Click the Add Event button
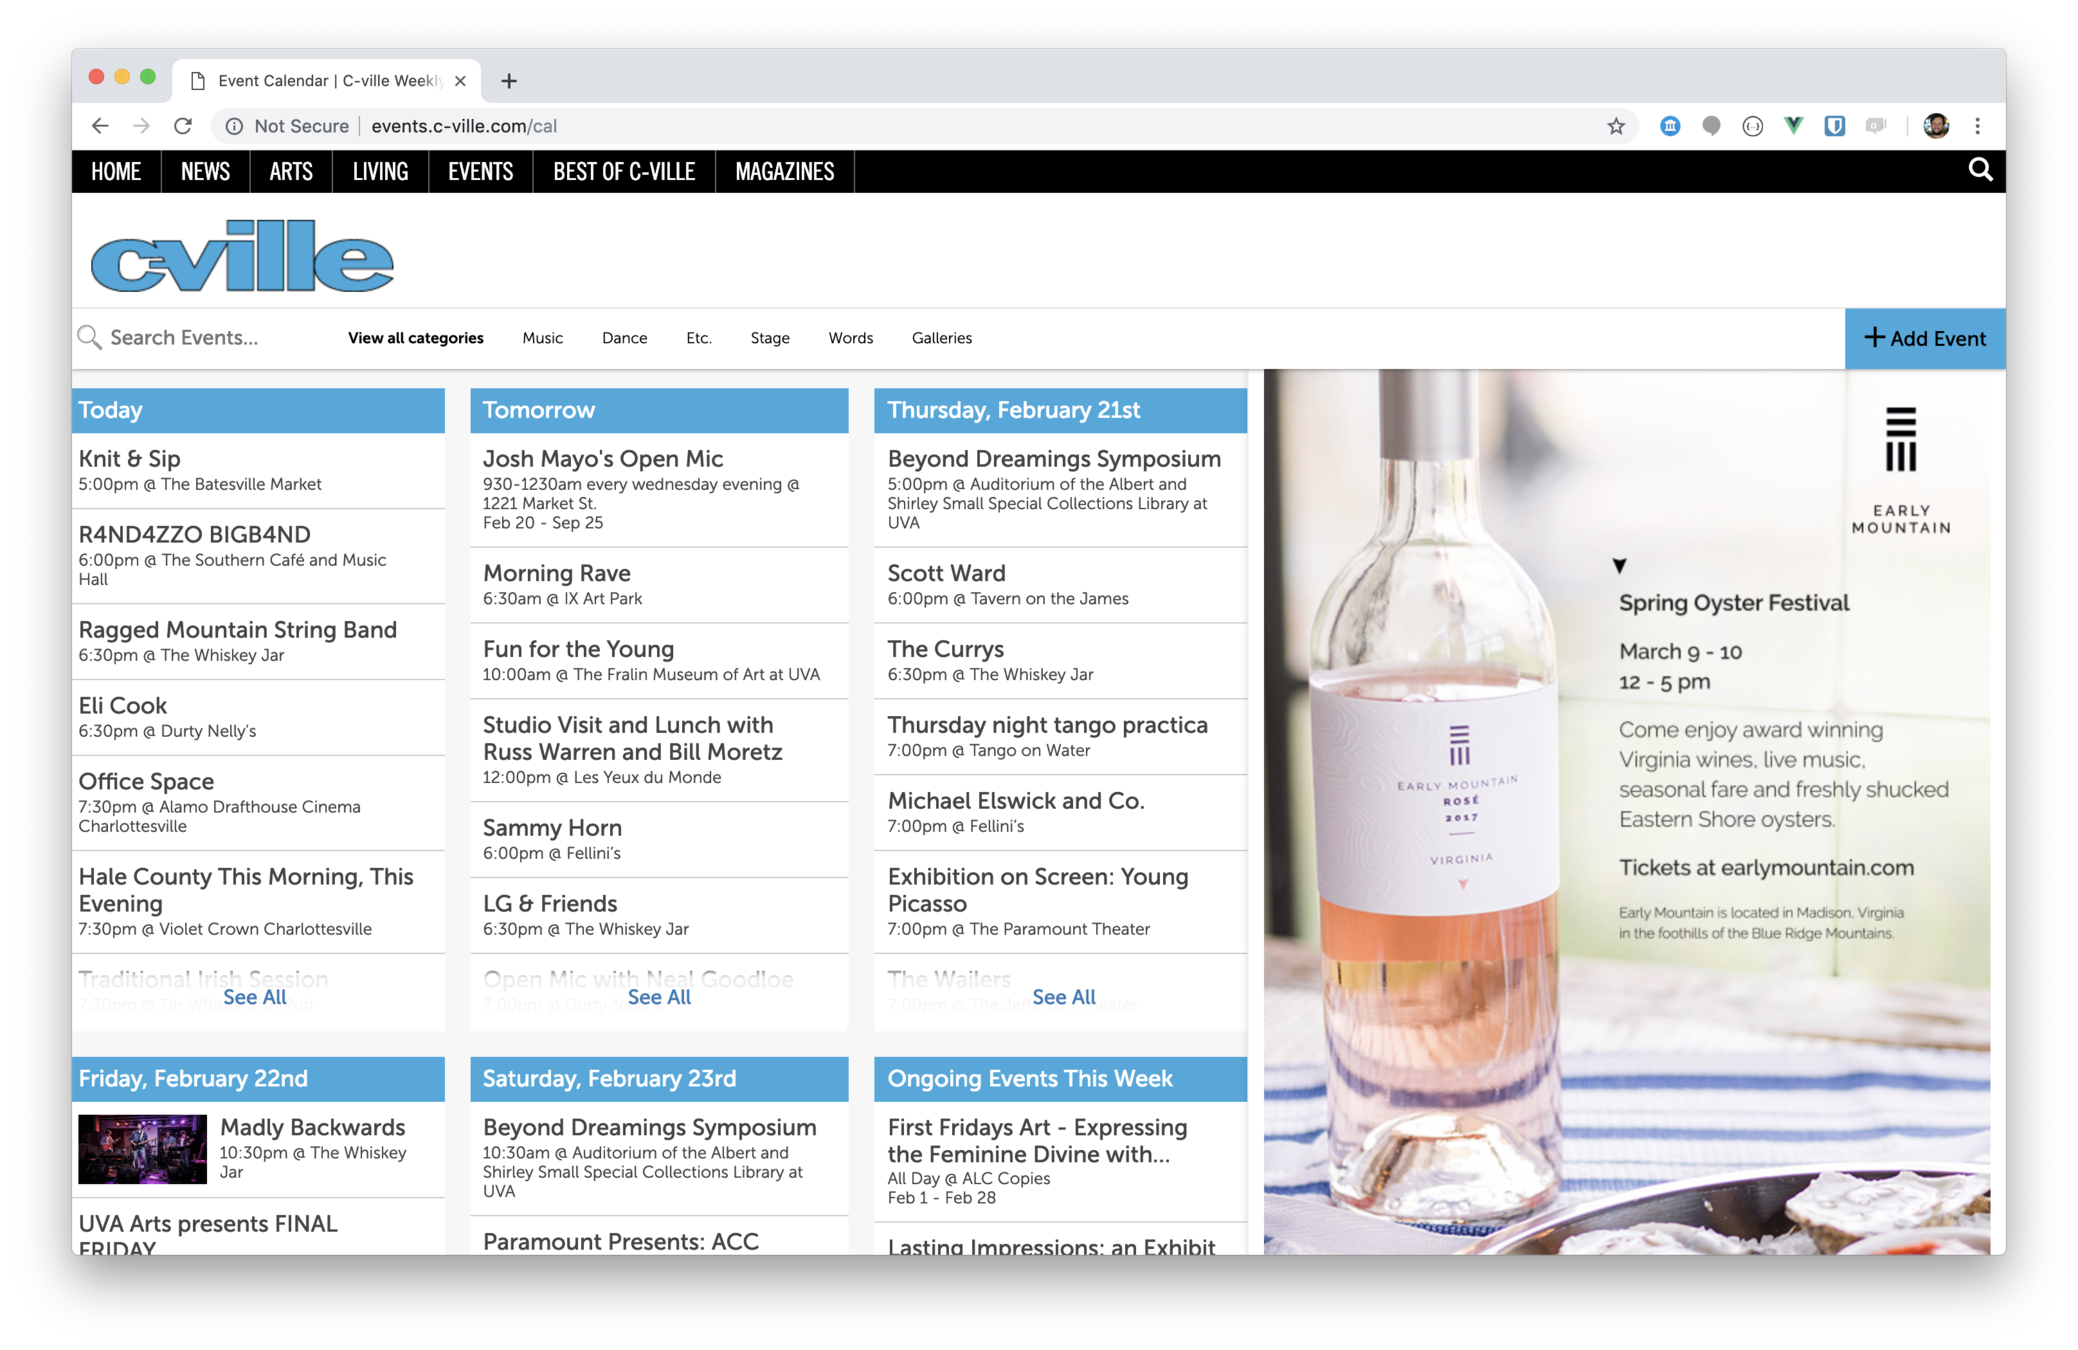The height and width of the screenshot is (1350, 2078). [1925, 338]
